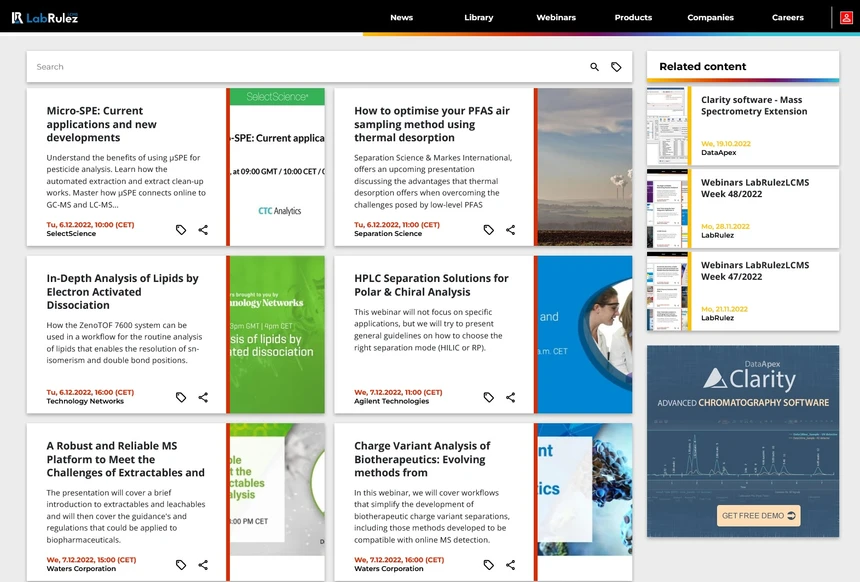This screenshot has height=582, width=860.
Task: Click the tag filter icon in search bar
Action: [616, 67]
